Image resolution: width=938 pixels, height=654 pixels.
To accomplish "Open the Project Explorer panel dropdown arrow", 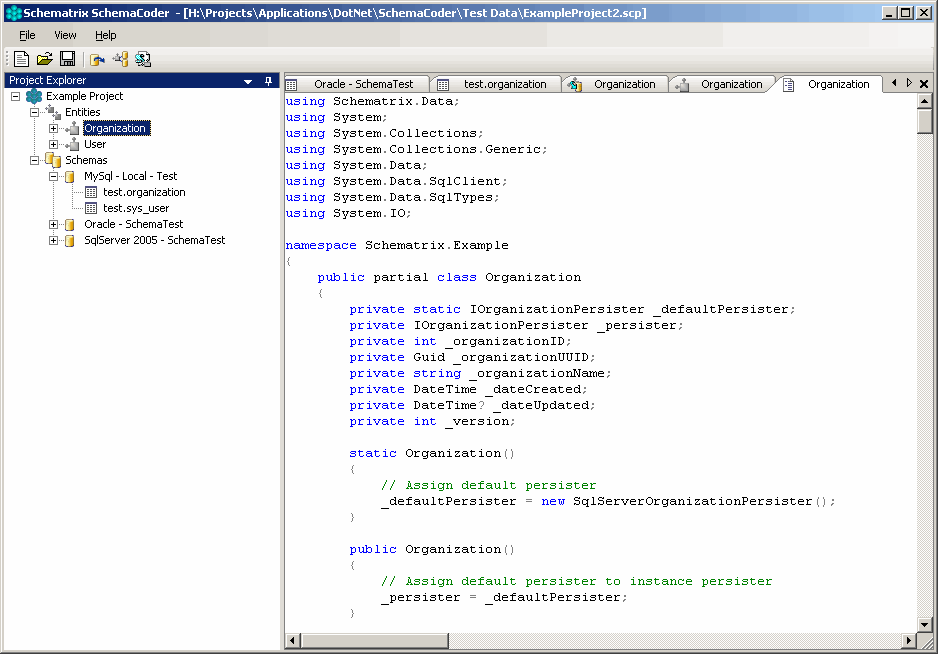I will click(248, 81).
